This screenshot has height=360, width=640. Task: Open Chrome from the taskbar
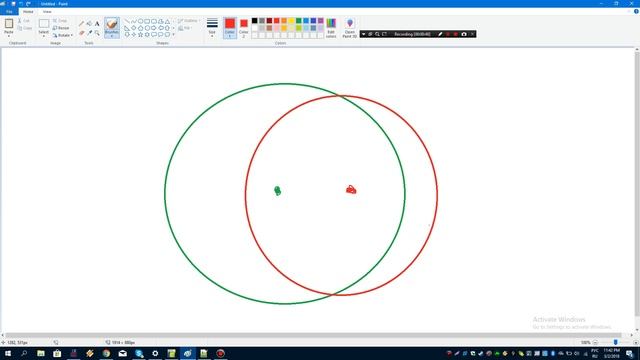point(106,353)
